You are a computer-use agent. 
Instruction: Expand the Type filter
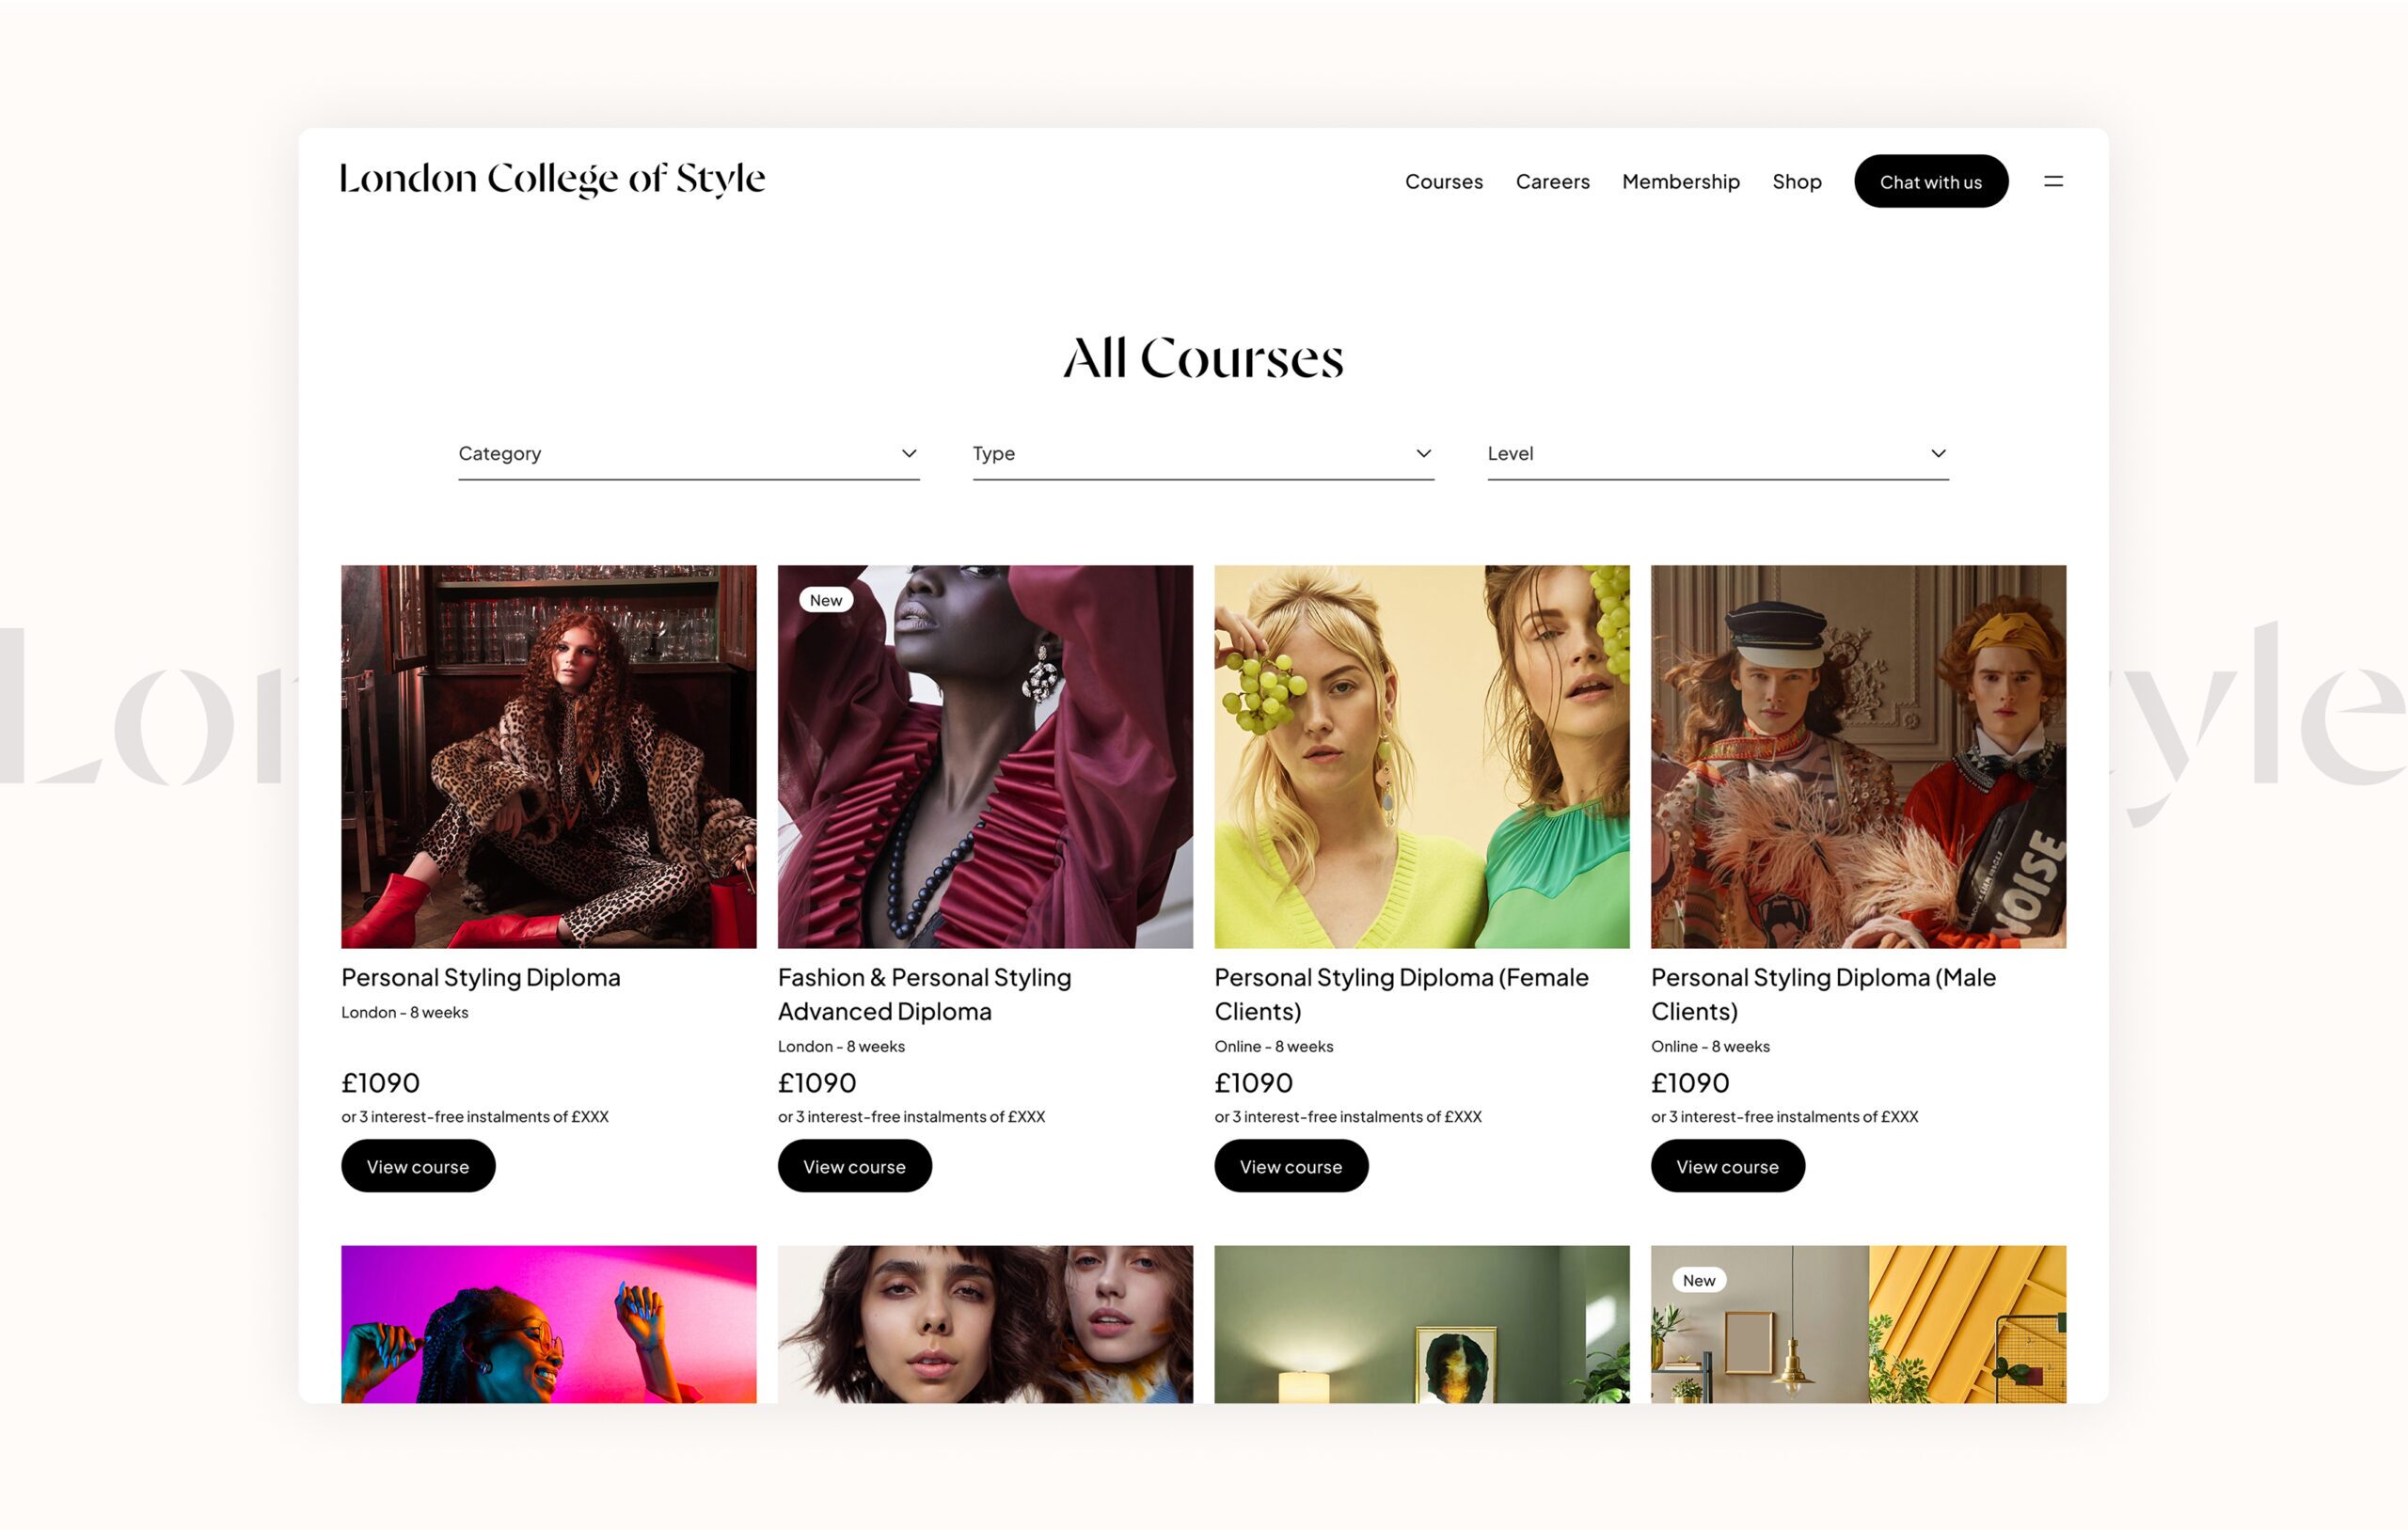click(1203, 454)
